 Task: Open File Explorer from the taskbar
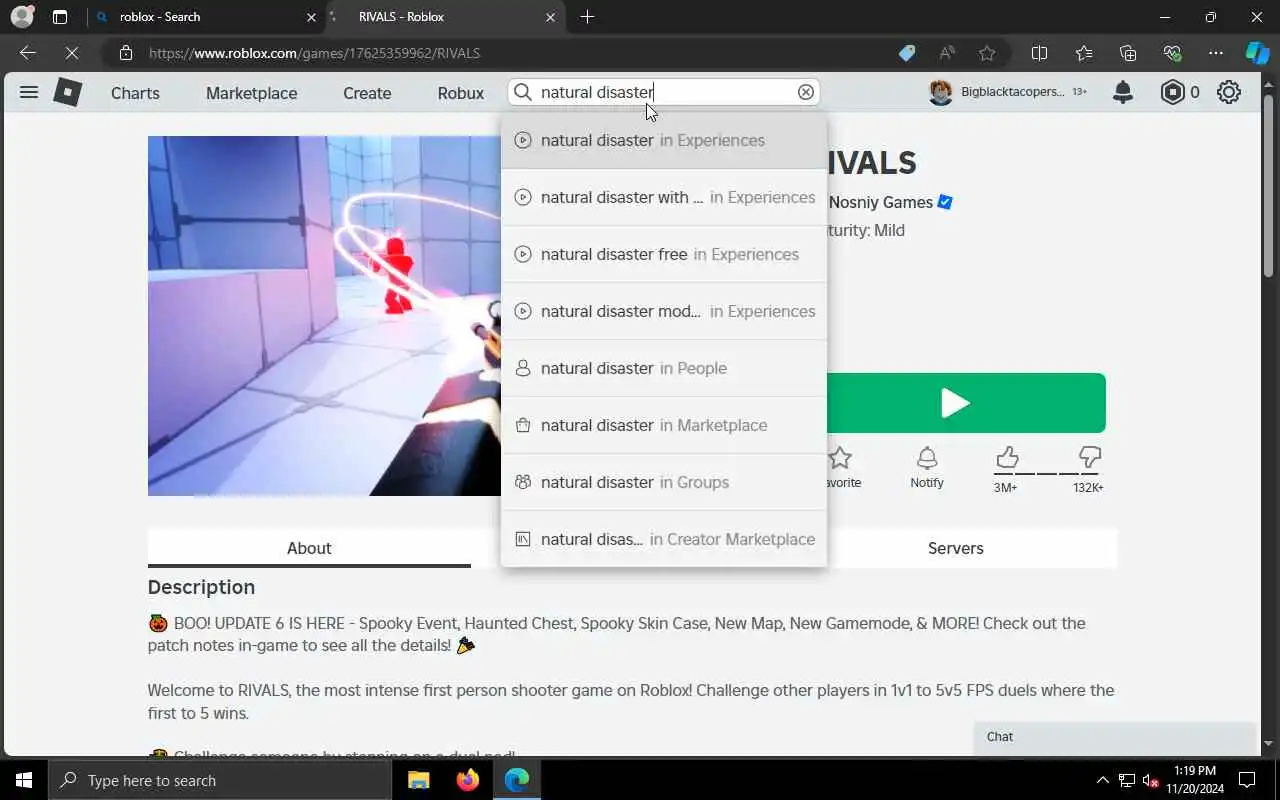point(418,780)
